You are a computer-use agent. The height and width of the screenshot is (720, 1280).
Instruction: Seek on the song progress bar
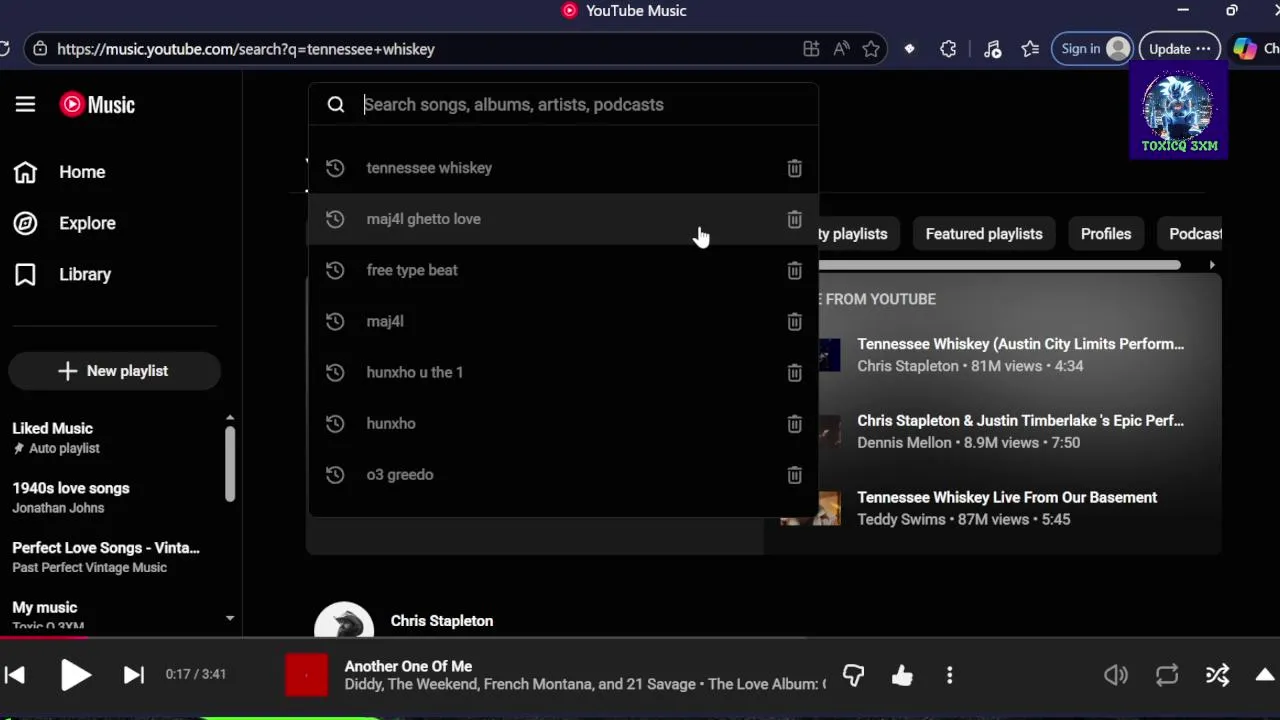[640, 637]
